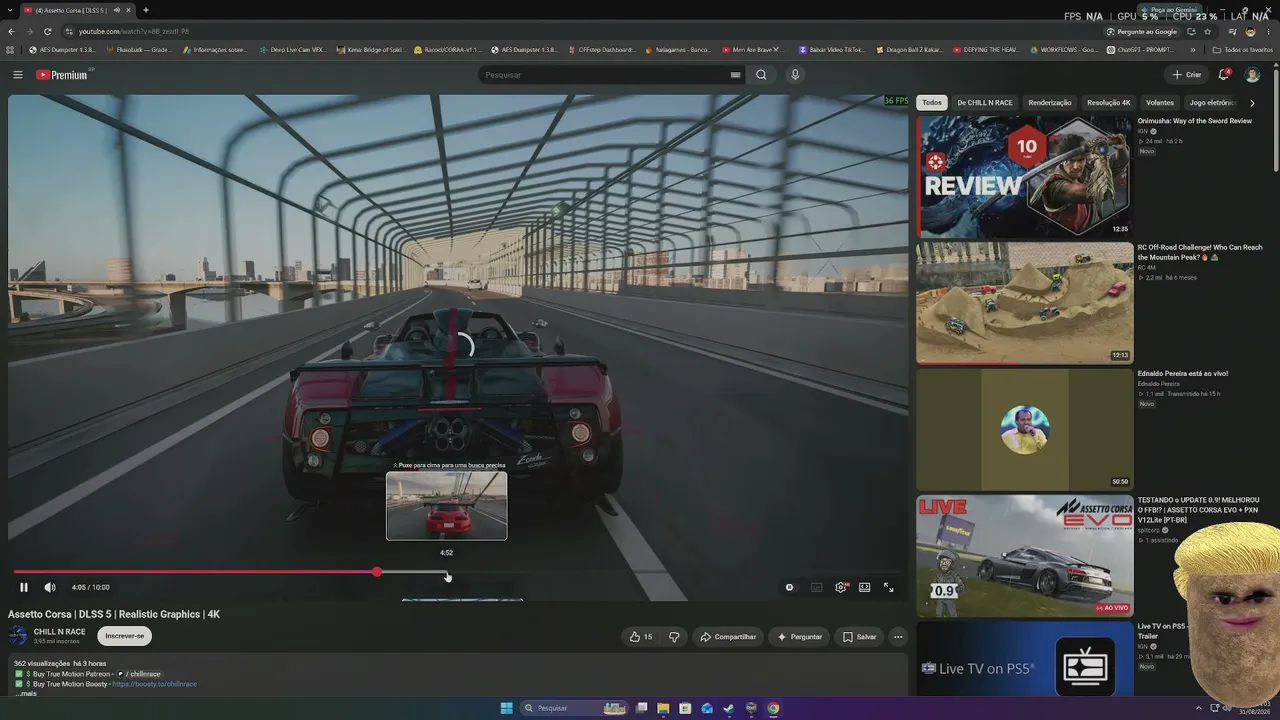Open the boosty.to/chillnrace link
Image resolution: width=1280 pixels, height=720 pixels.
pos(154,684)
